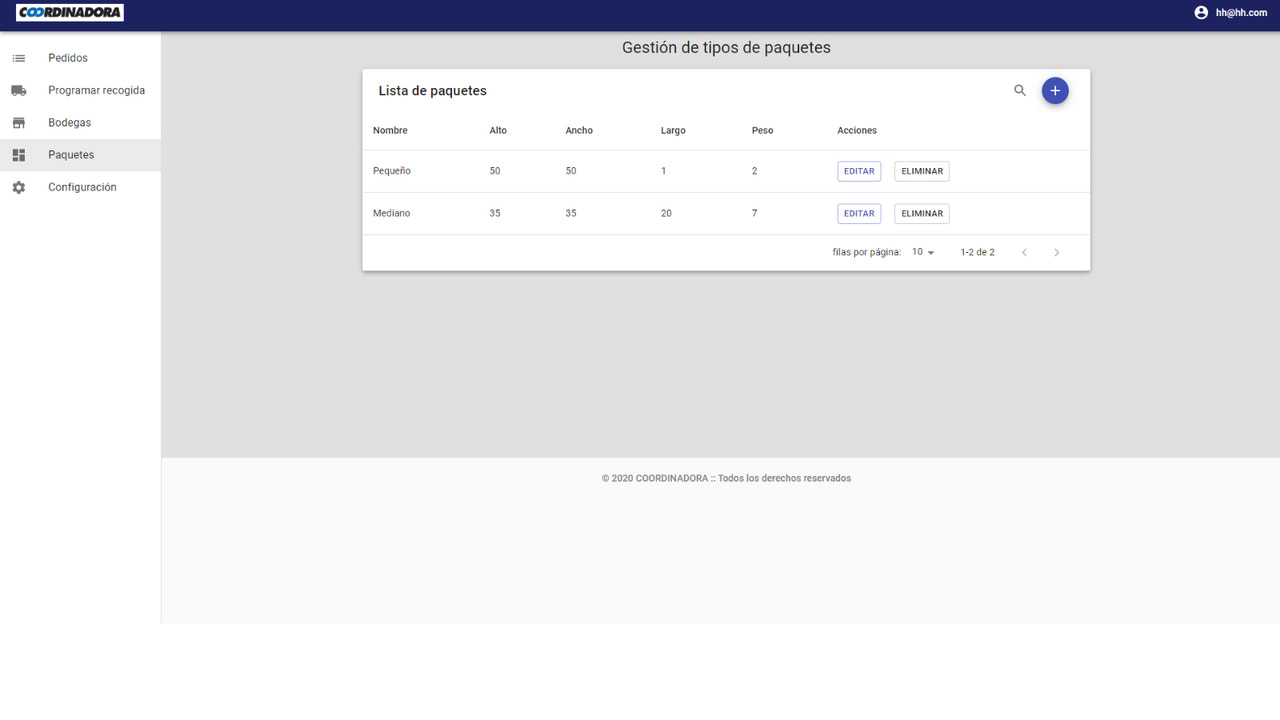Click the truck icon next to Programar recogida
The width and height of the screenshot is (1280, 720).
click(x=18, y=89)
